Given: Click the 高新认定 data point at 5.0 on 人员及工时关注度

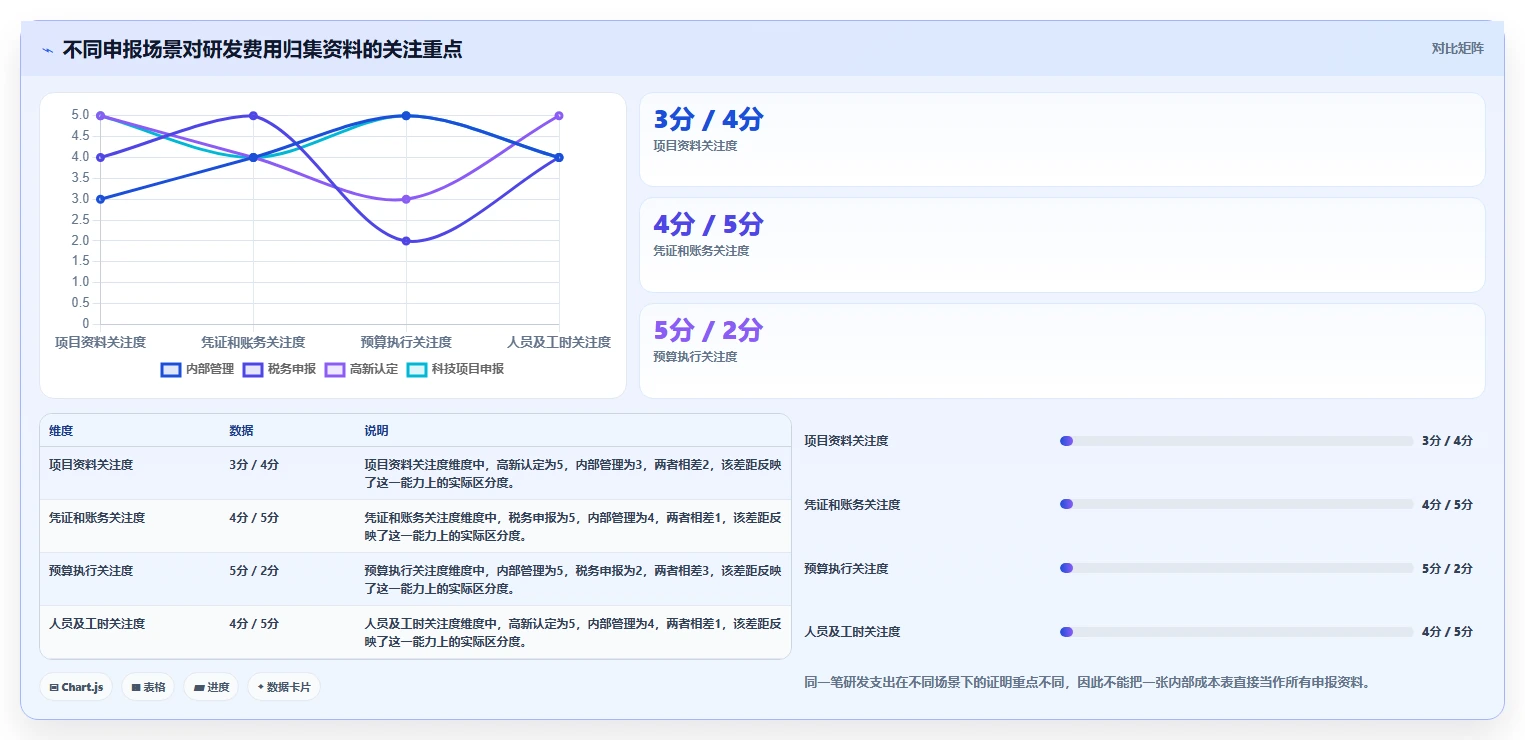Looking at the screenshot, I should [x=559, y=116].
